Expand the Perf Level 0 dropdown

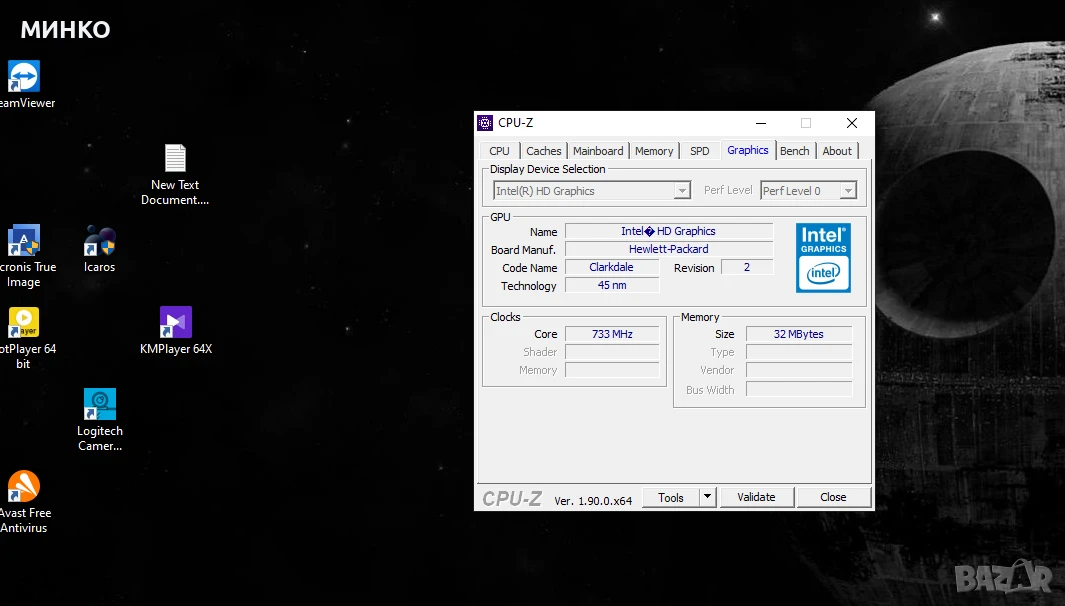pyautogui.click(x=848, y=191)
